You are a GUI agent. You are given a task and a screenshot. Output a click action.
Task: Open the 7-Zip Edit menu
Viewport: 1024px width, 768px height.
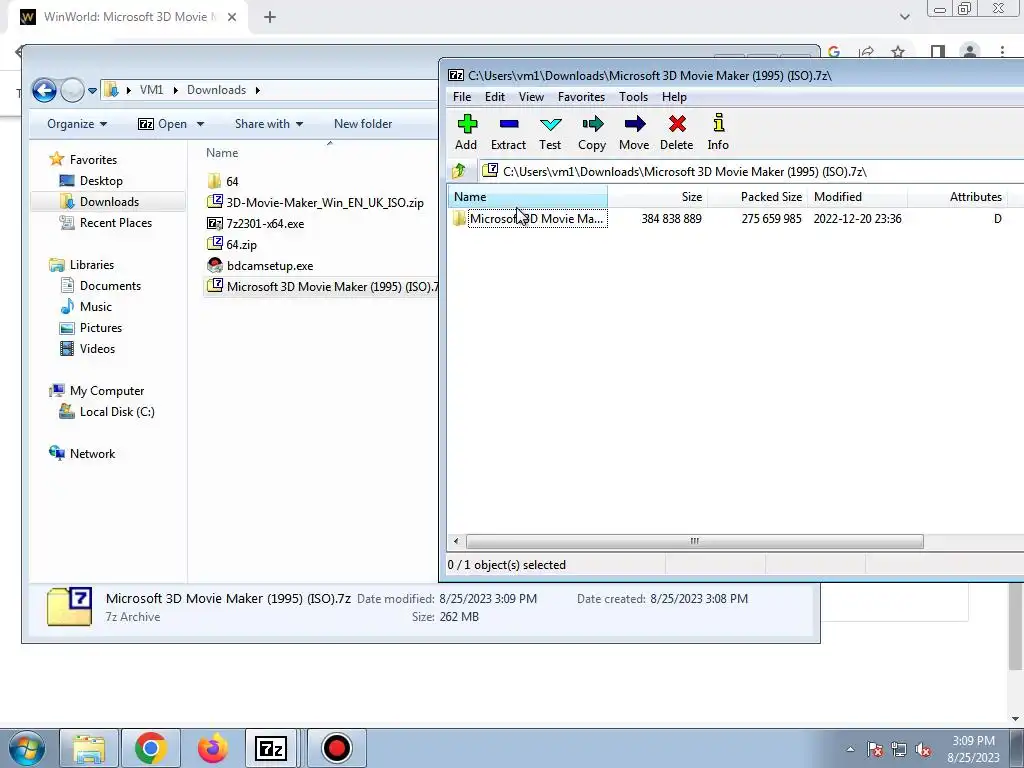(494, 97)
